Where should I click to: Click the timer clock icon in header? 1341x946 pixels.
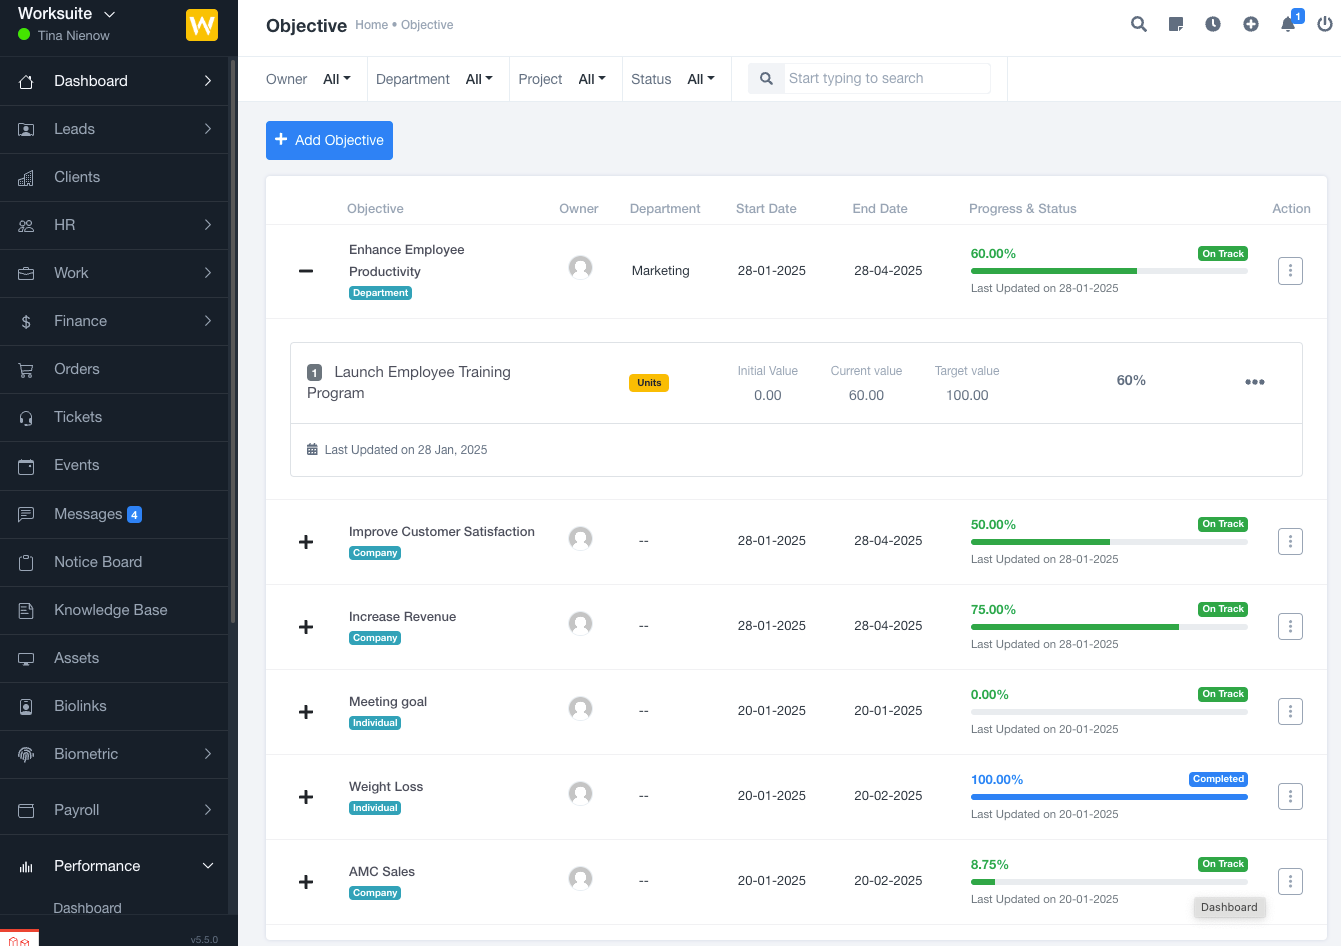coord(1213,24)
